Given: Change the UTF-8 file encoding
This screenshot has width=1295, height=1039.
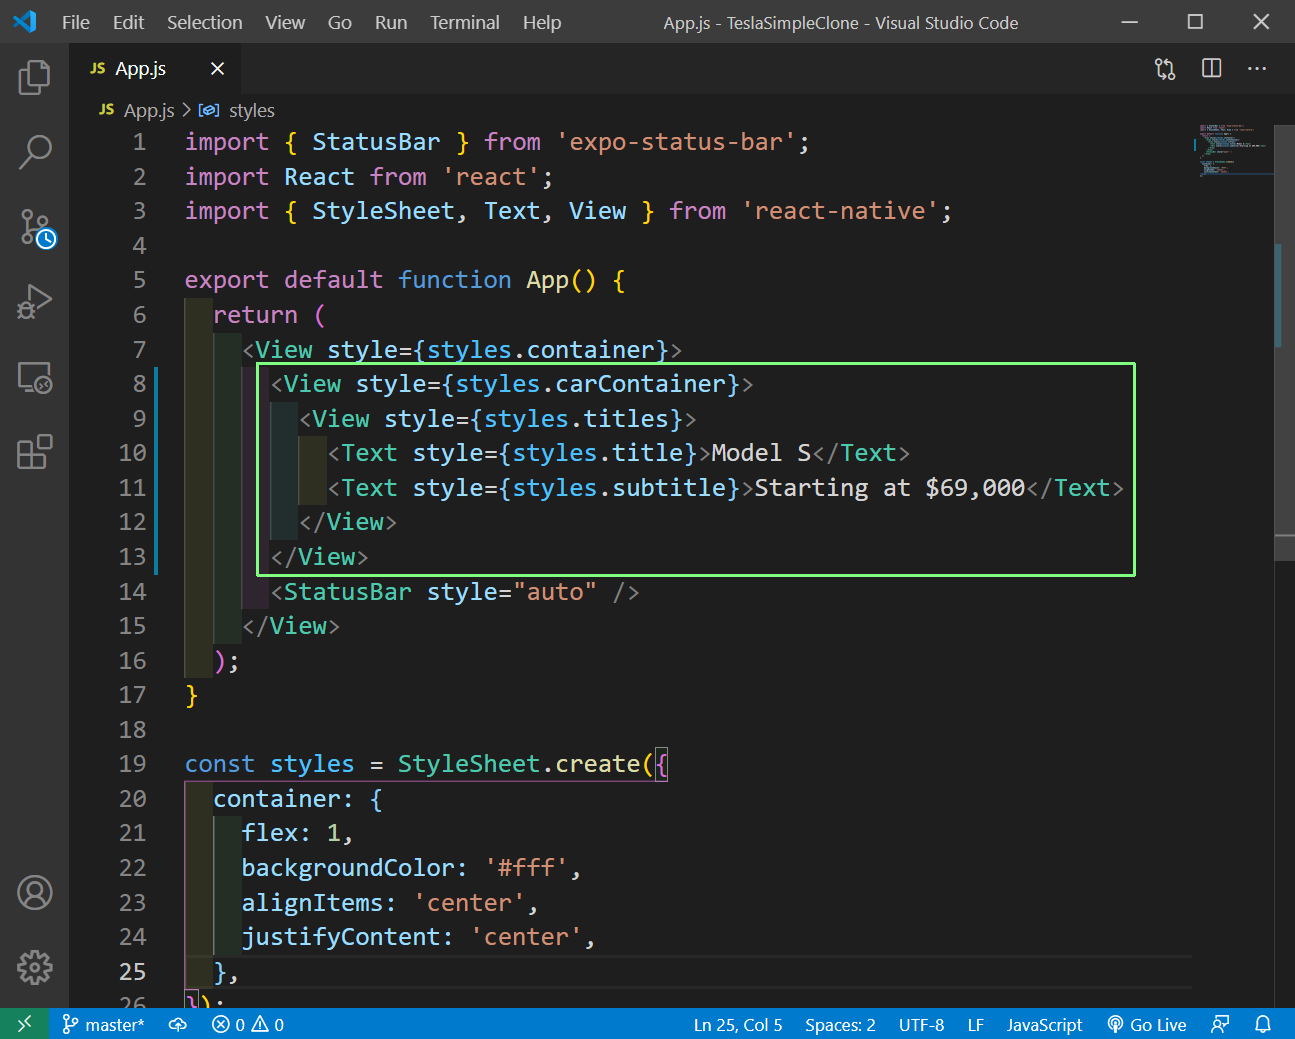Looking at the screenshot, I should (x=921, y=1024).
